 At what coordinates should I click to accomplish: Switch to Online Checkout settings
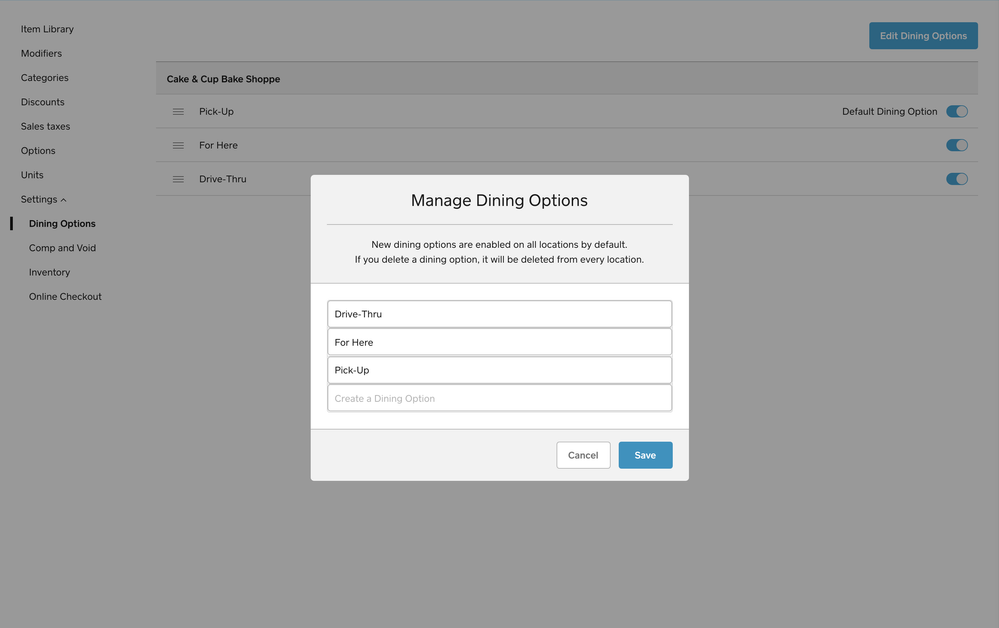click(65, 296)
